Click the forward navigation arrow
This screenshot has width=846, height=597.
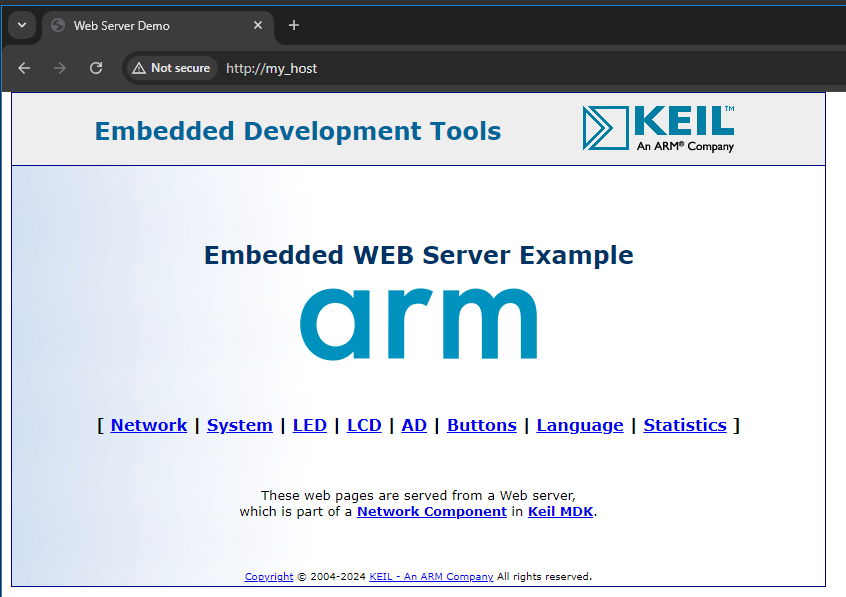point(60,68)
